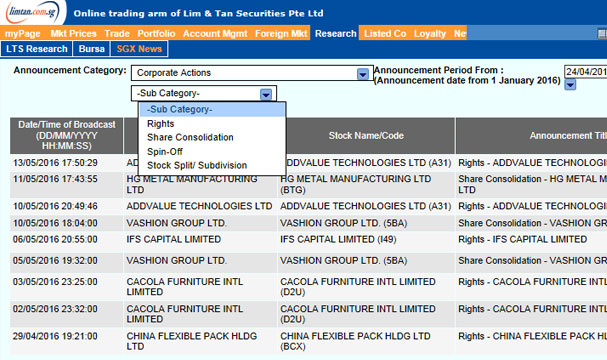Click the Announcement Period From date field

(585, 72)
